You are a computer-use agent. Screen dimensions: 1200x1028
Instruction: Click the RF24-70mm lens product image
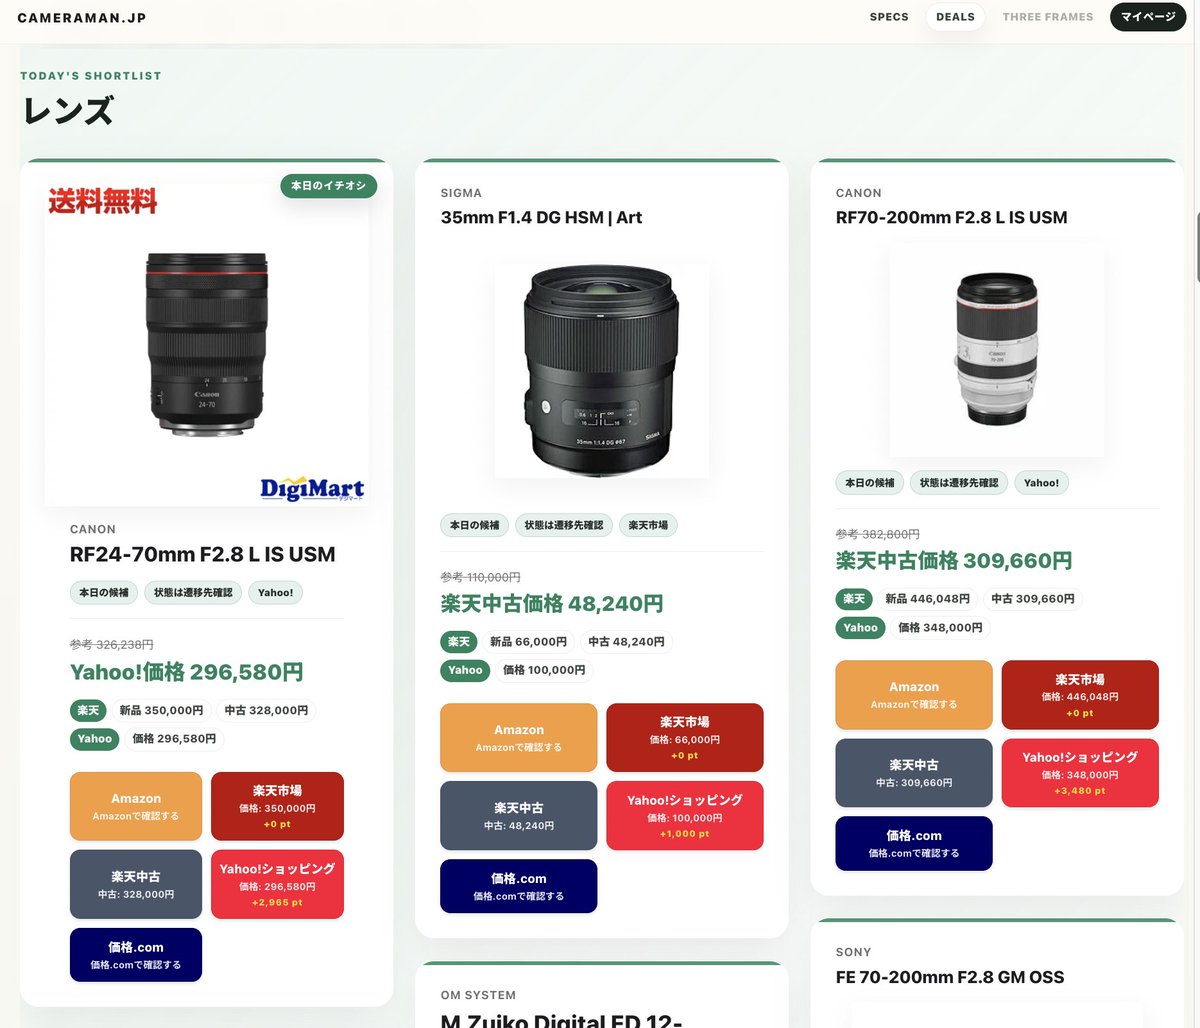point(206,344)
